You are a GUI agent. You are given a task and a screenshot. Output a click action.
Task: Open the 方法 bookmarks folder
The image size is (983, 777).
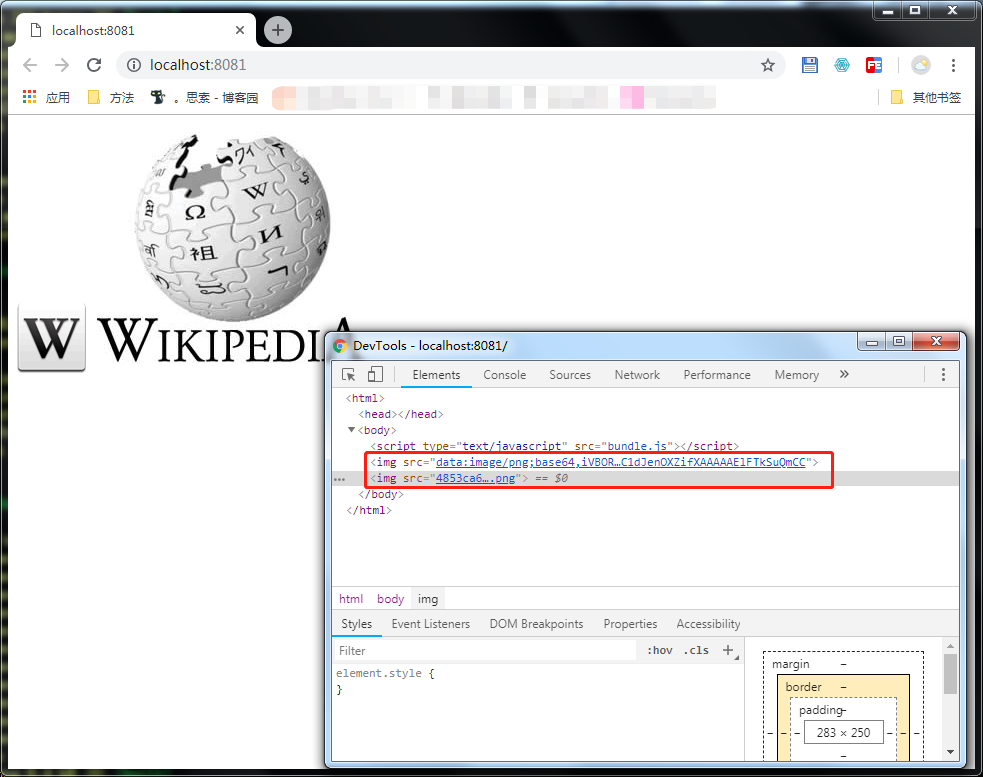[x=111, y=97]
